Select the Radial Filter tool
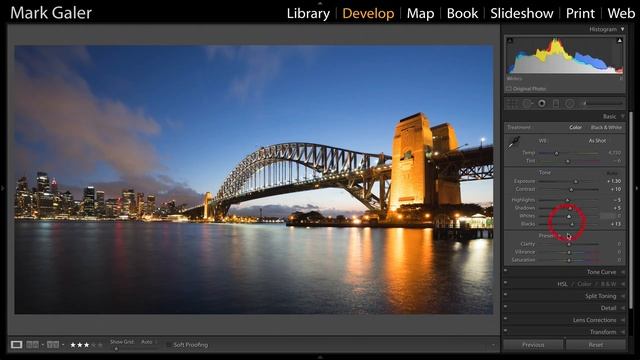The width and height of the screenshot is (640, 360). click(570, 104)
